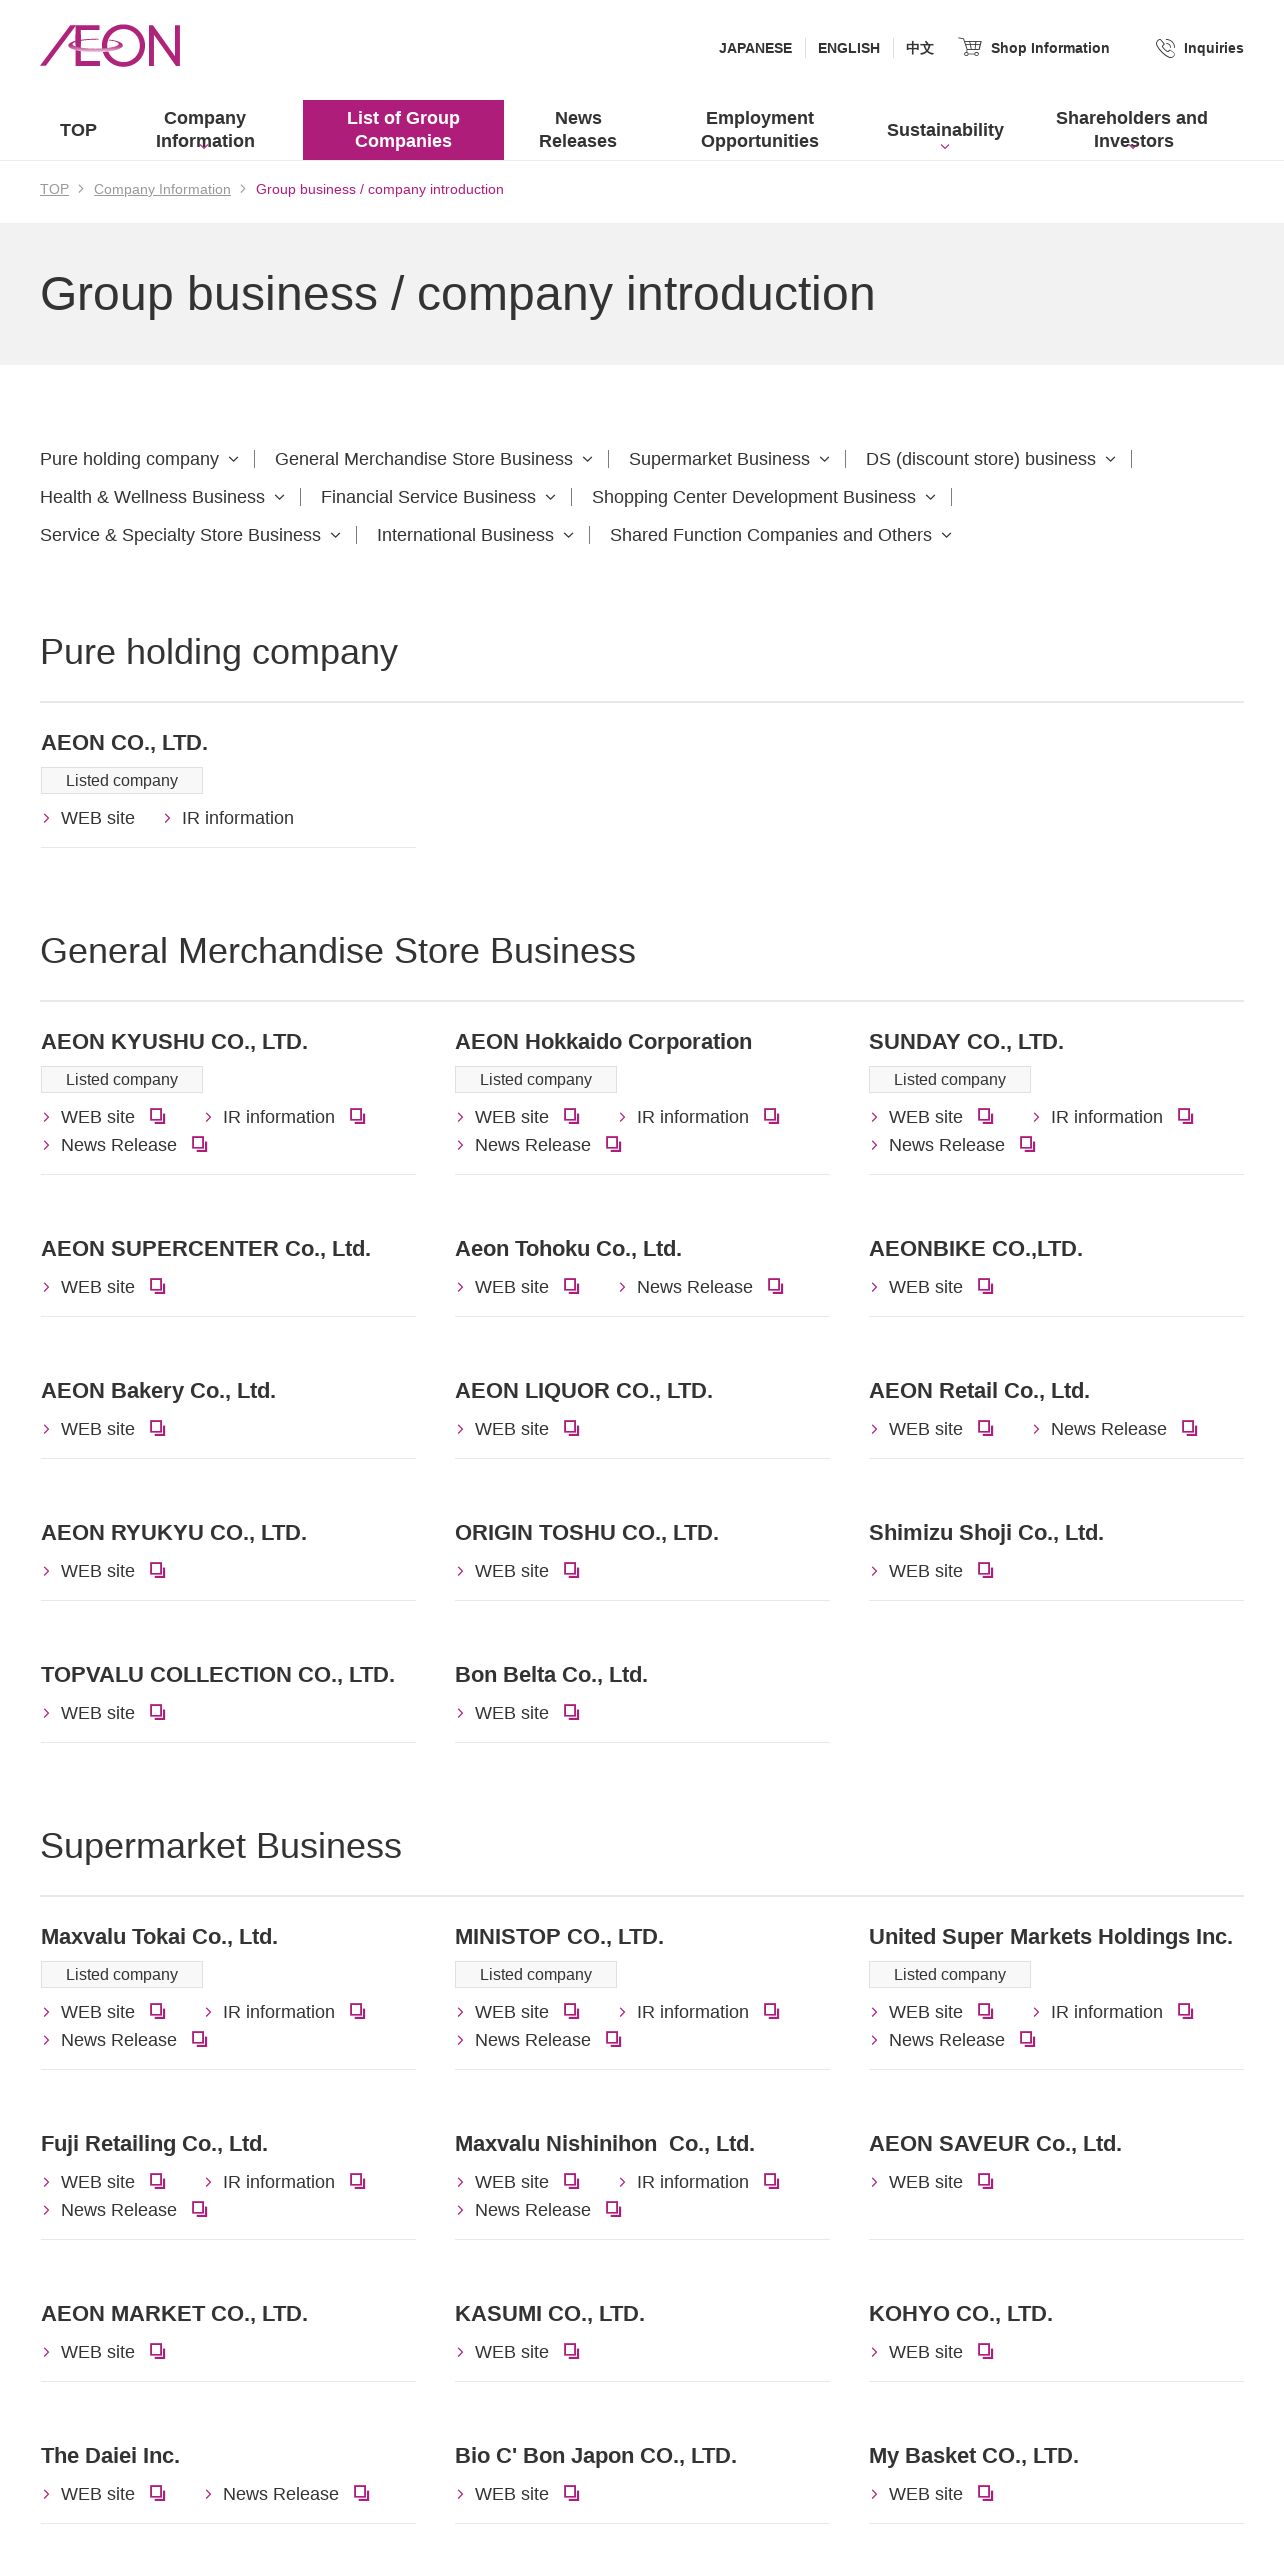Open Sustainability menu dropdown
The image size is (1284, 2568).
[x=944, y=130]
